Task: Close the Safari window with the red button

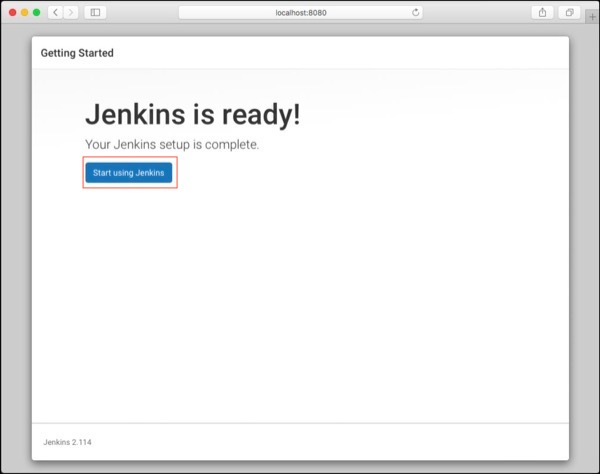Action: click(13, 13)
